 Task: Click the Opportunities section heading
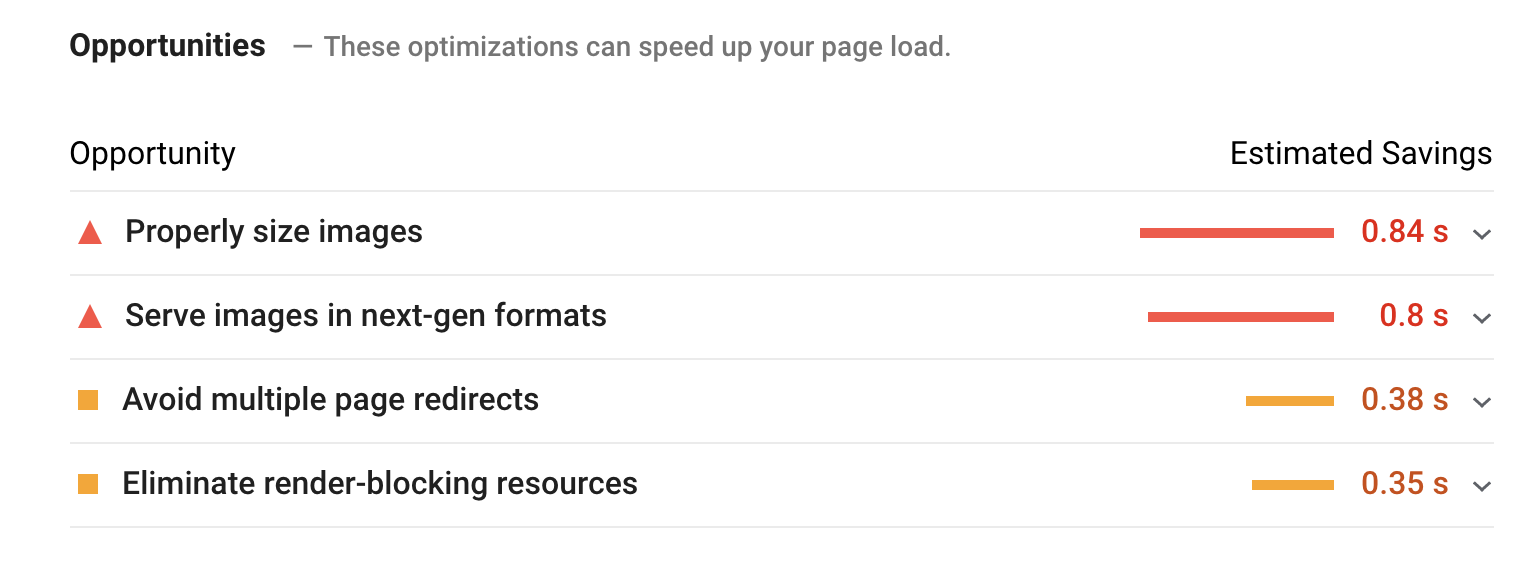(x=168, y=46)
